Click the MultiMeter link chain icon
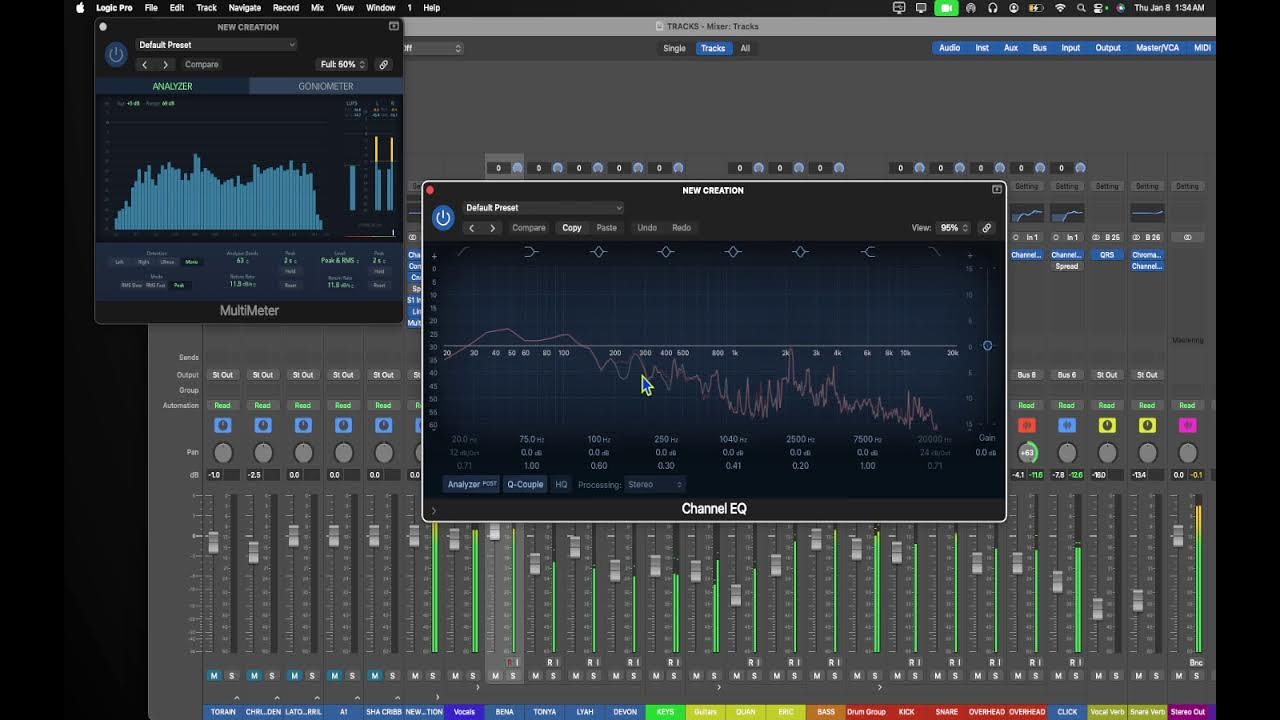The image size is (1280, 720). point(383,64)
